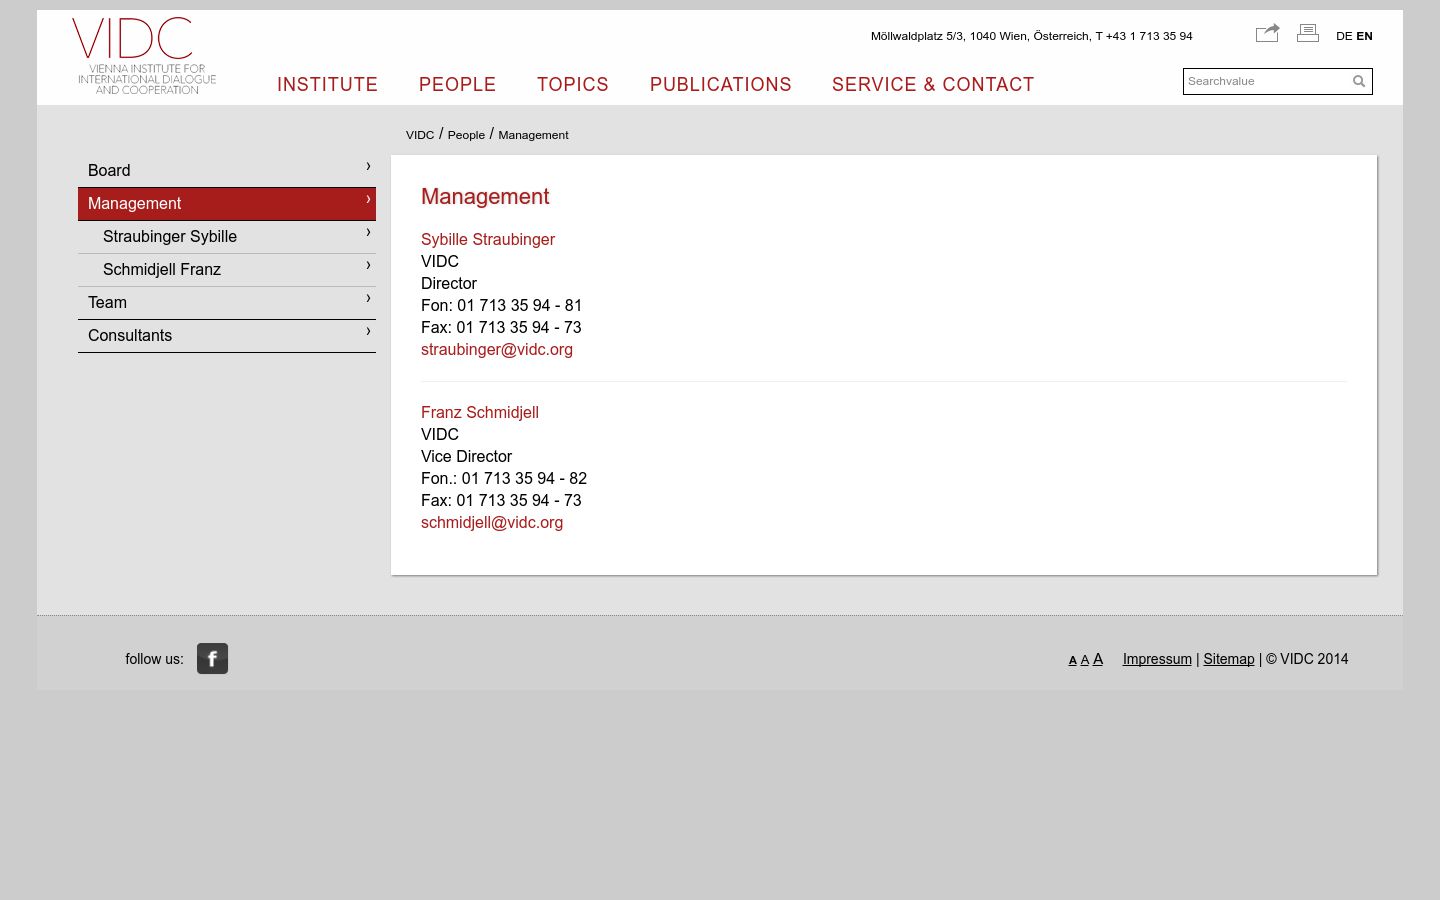Email schmidjell@vidc.org
Viewport: 1440px width, 900px height.
(x=492, y=522)
